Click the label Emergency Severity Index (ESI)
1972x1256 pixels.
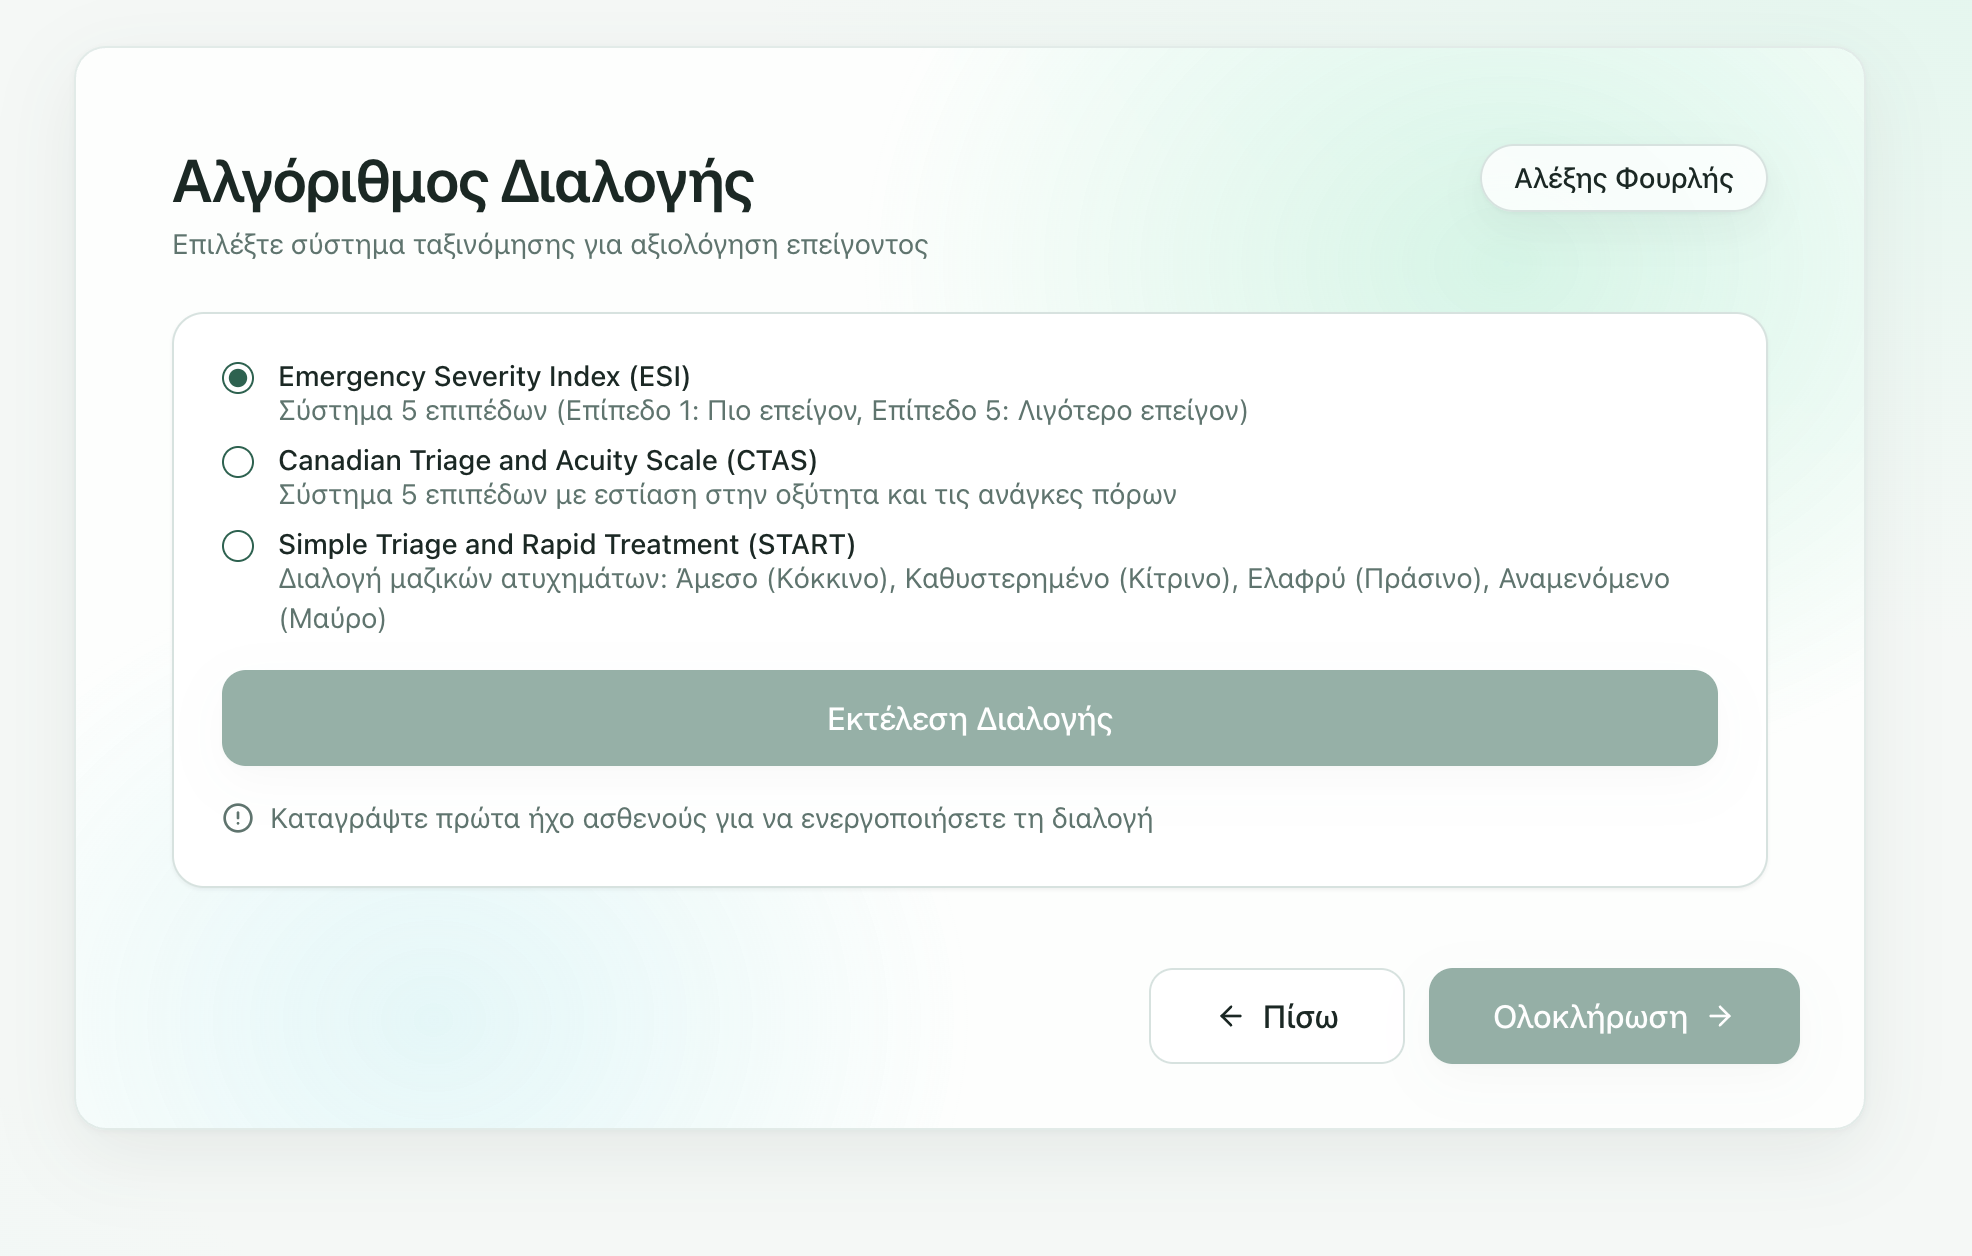pyautogui.click(x=484, y=377)
